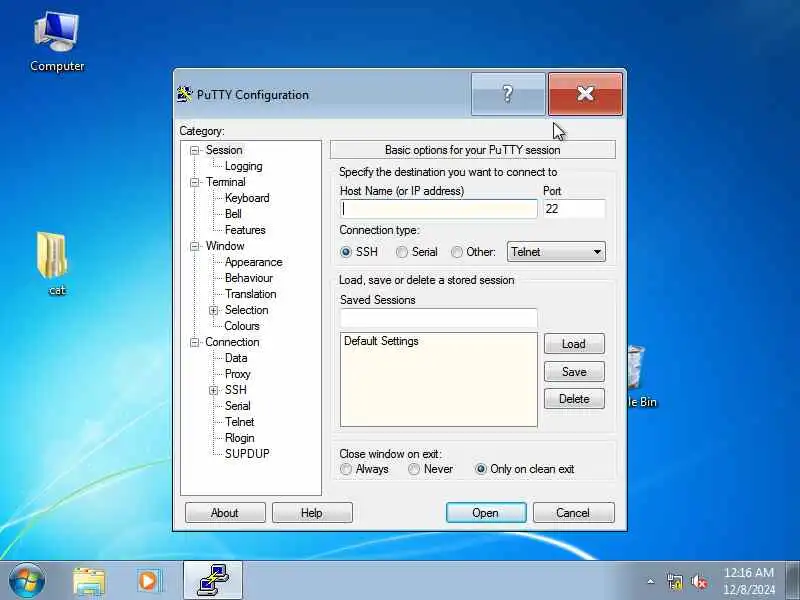Open Windows Explorer from taskbar
Screen dimensions: 800x600
tap(89, 581)
